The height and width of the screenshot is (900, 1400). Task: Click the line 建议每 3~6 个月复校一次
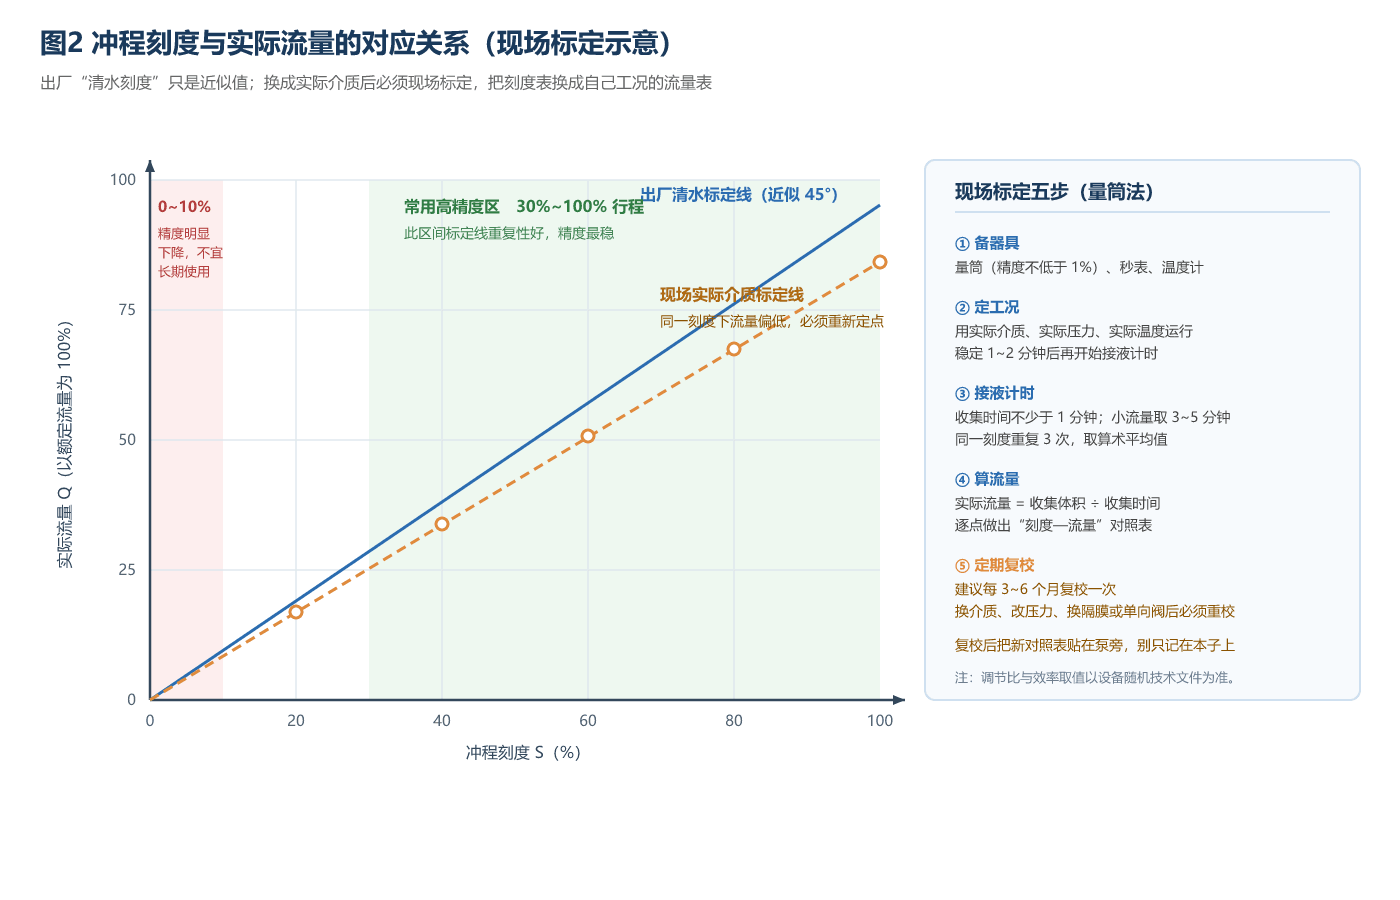click(x=1036, y=589)
